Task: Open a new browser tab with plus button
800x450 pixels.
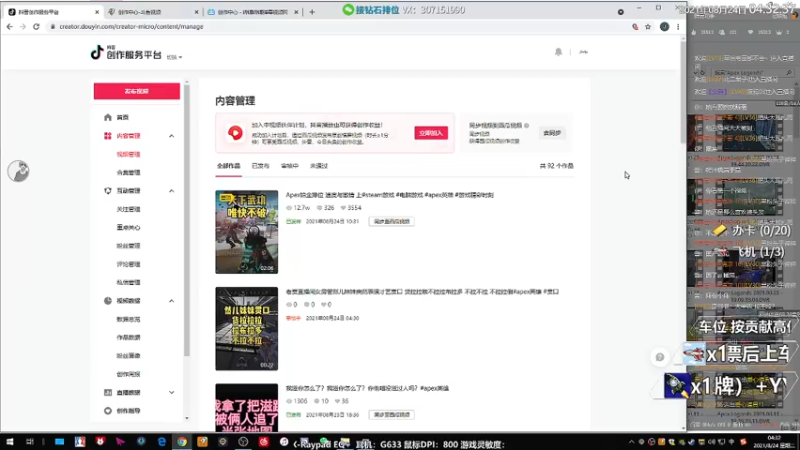Action: 312,12
